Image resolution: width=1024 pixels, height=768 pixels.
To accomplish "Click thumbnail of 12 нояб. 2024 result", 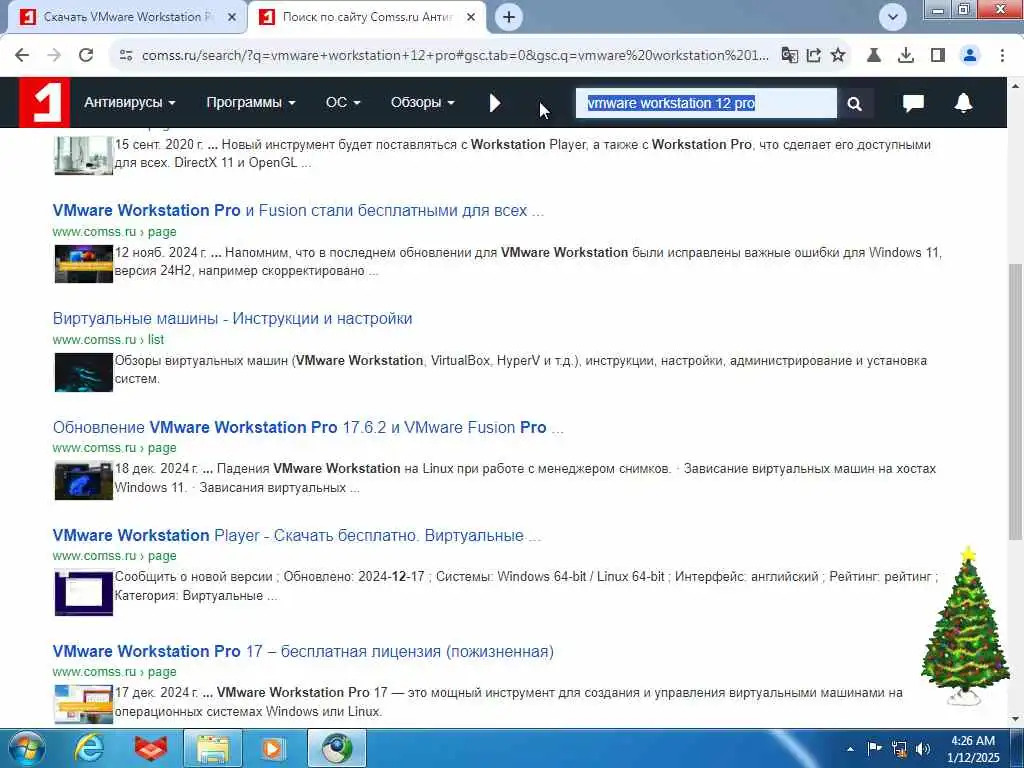I will point(84,263).
